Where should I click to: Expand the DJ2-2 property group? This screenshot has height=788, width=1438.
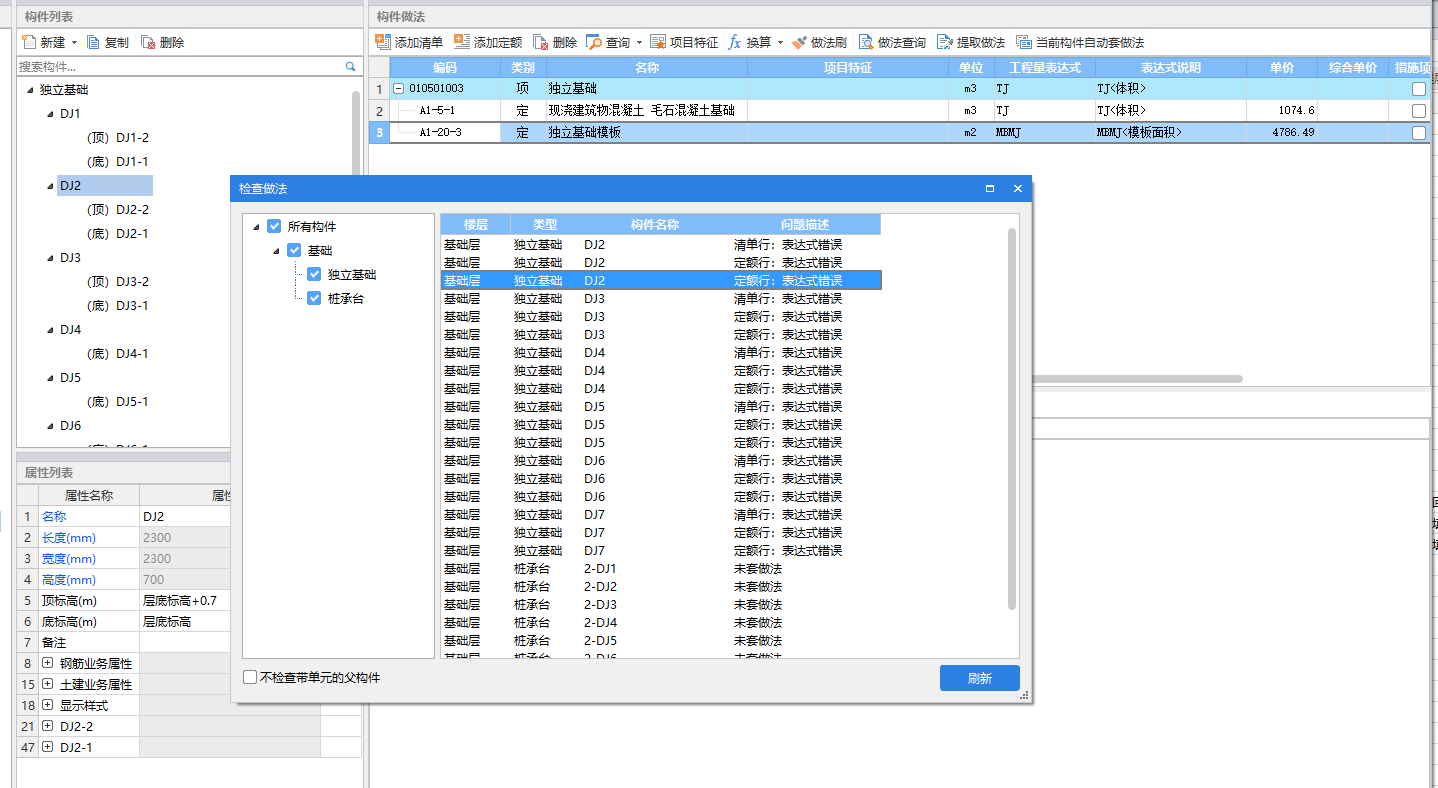(48, 726)
